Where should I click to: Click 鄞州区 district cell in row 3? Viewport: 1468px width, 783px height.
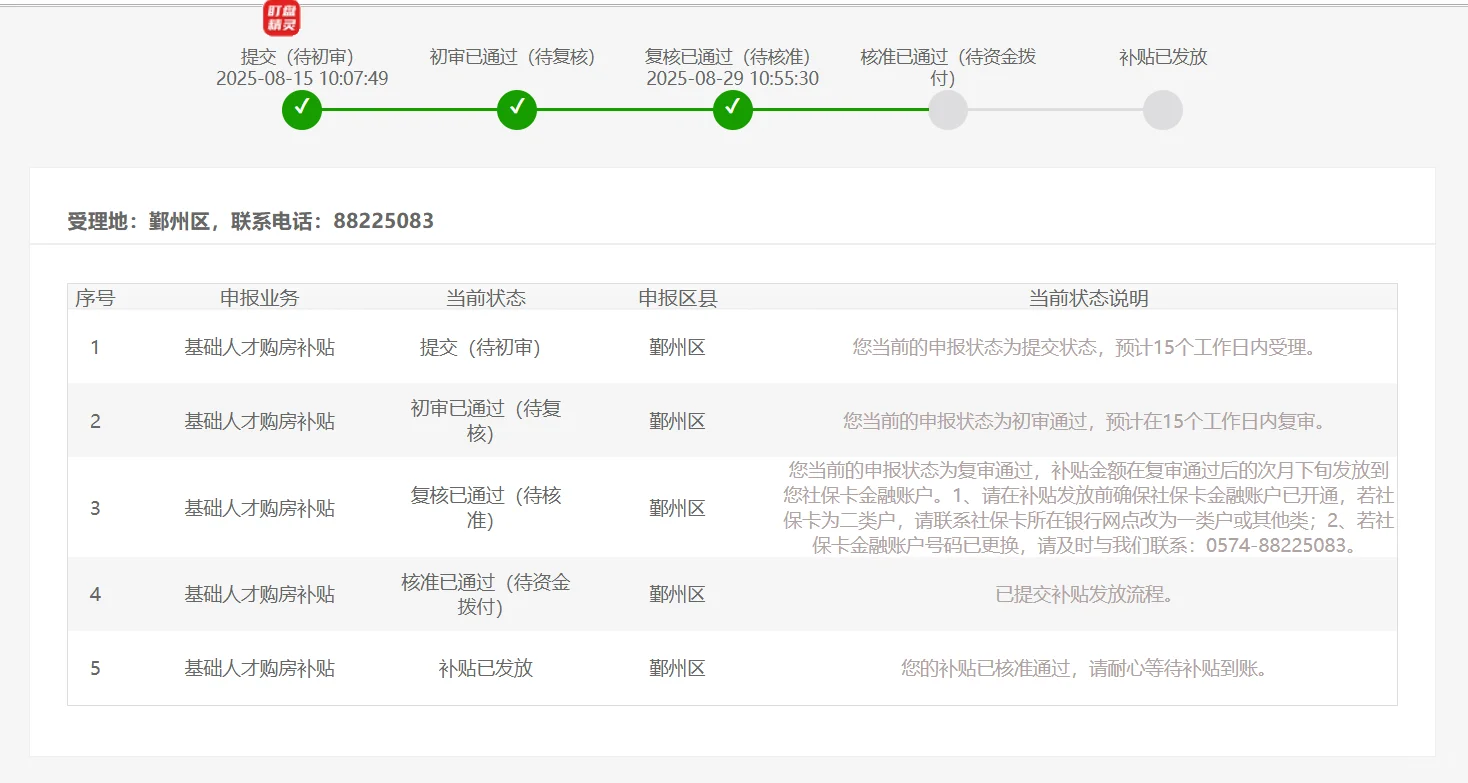678,508
